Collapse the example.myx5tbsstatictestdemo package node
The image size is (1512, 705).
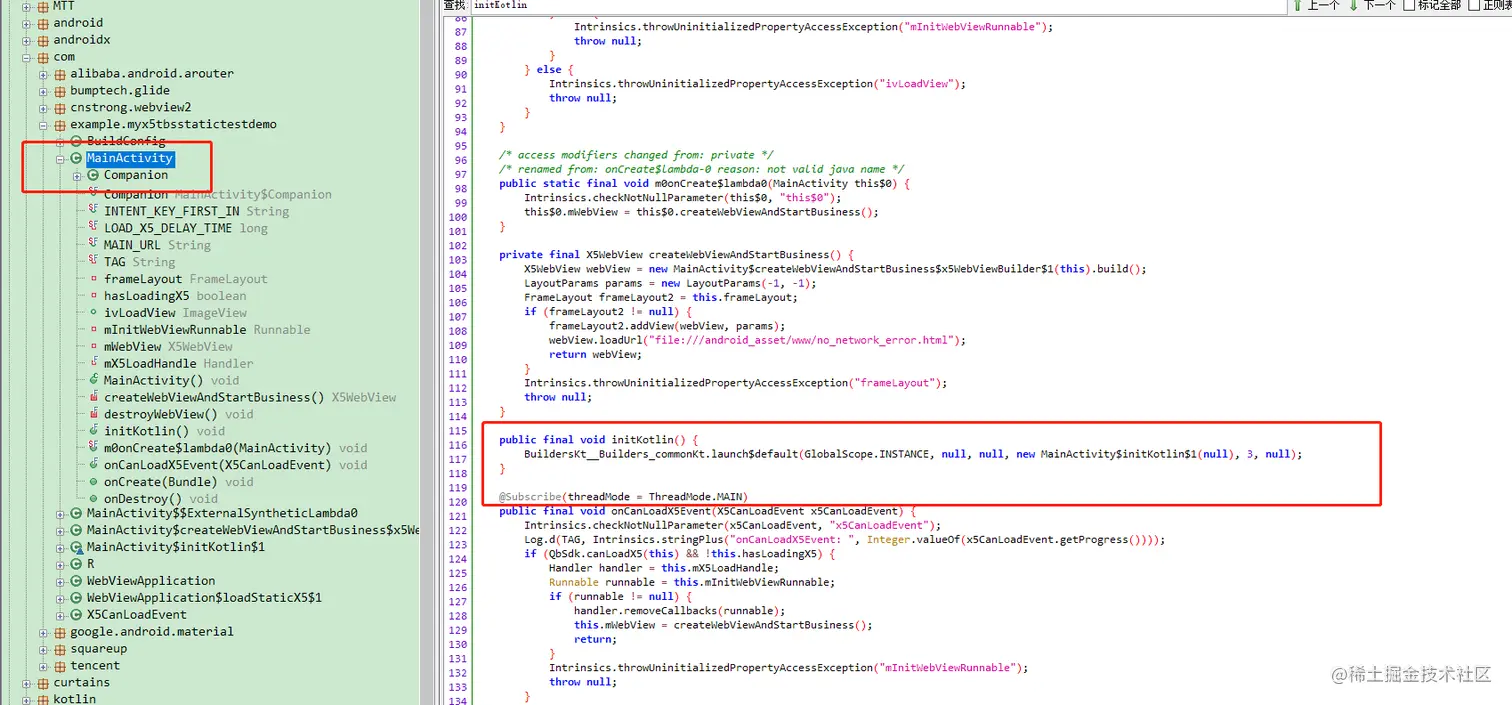[44, 125]
